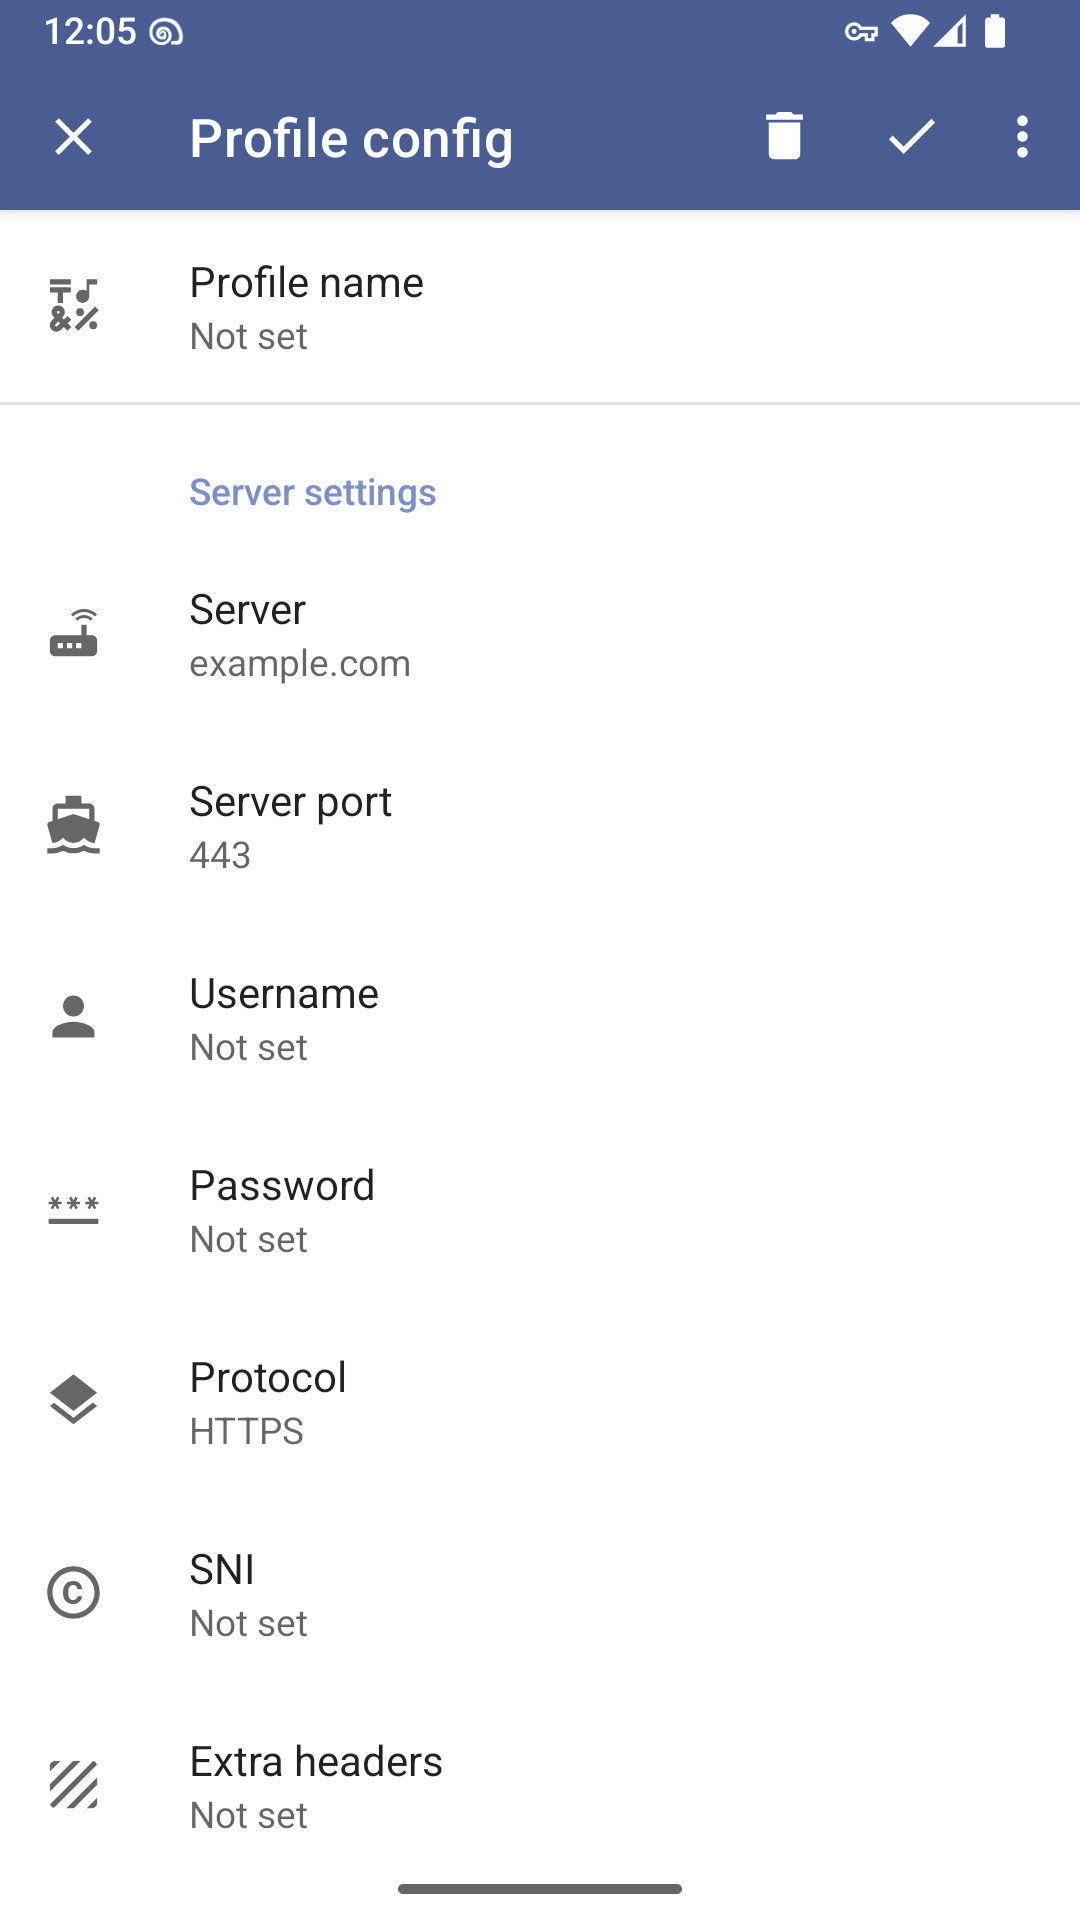Open the Extra headers setting
Viewport: 1080px width, 1920px height.
pyautogui.click(x=540, y=1786)
